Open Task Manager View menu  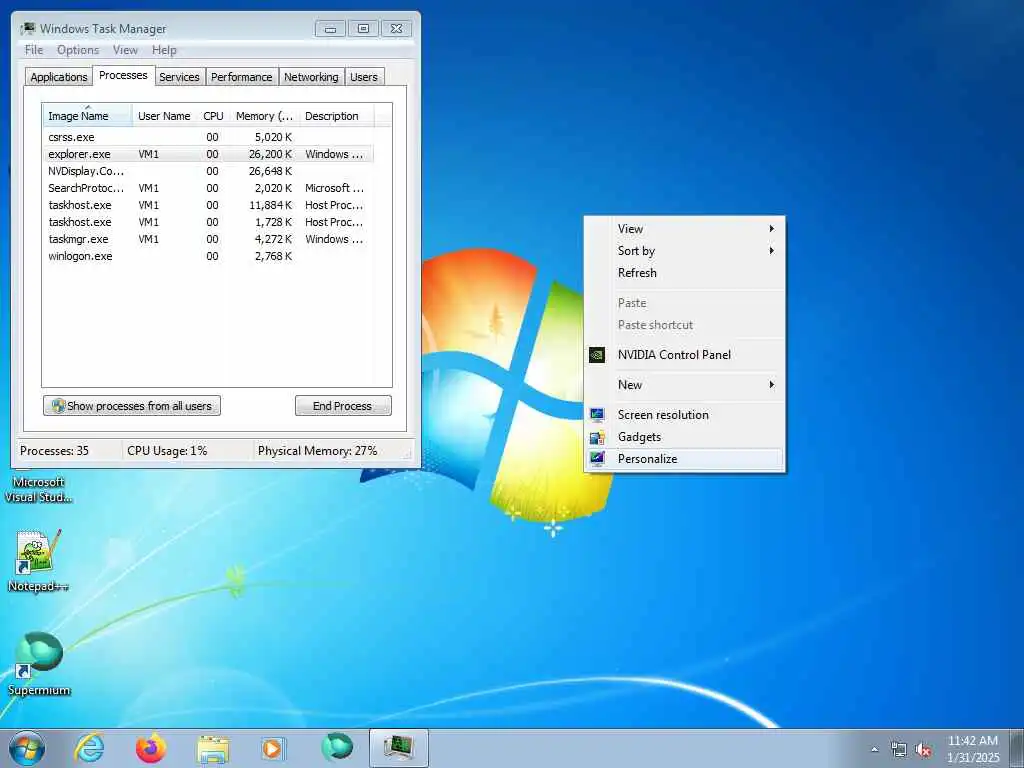click(125, 50)
